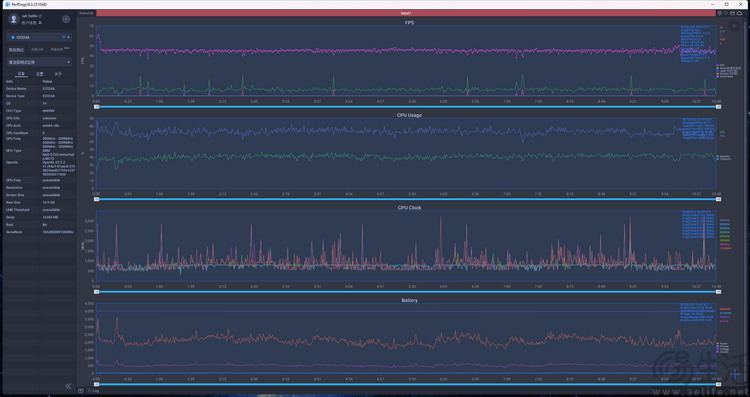Click the PerfDog app icon in title bar

7,4
